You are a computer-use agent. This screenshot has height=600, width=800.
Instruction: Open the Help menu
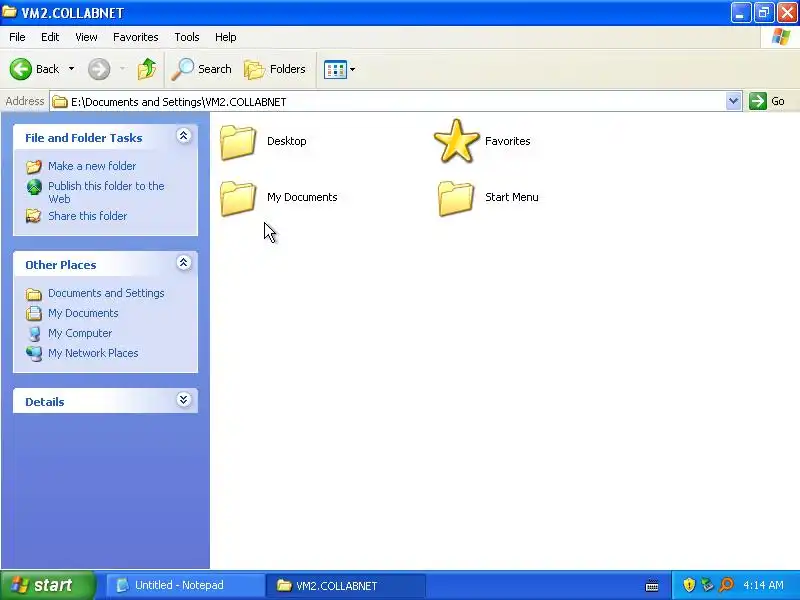click(226, 37)
